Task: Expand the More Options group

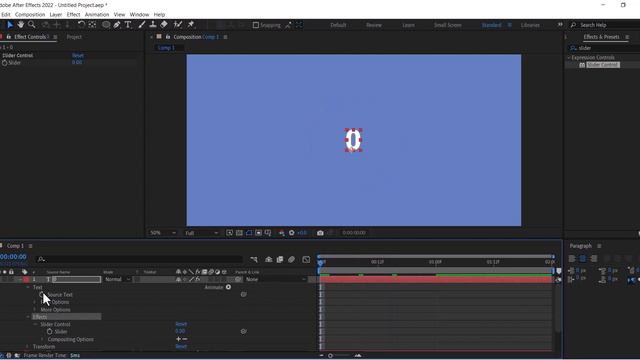Action: tap(35, 309)
